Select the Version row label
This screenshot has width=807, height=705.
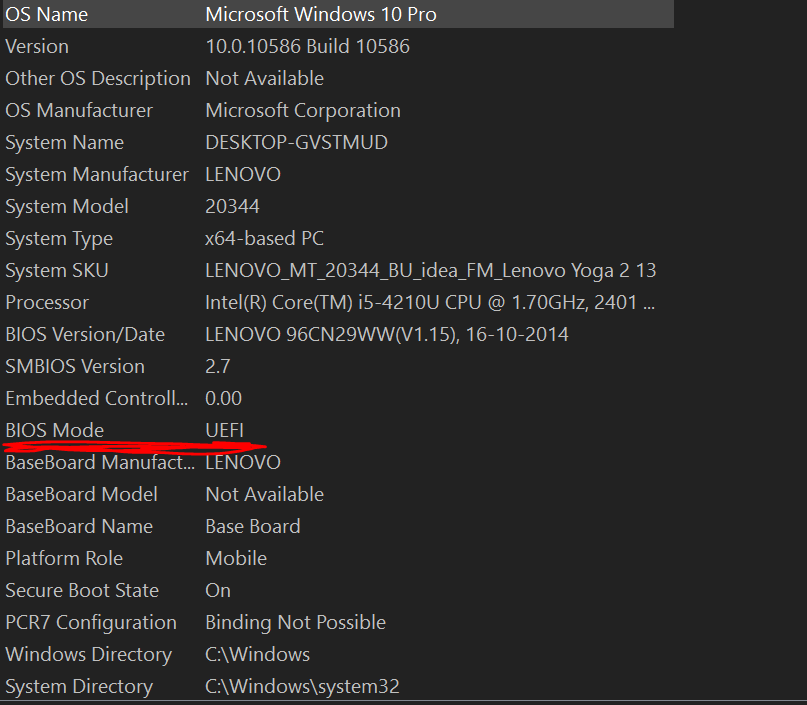click(x=37, y=46)
